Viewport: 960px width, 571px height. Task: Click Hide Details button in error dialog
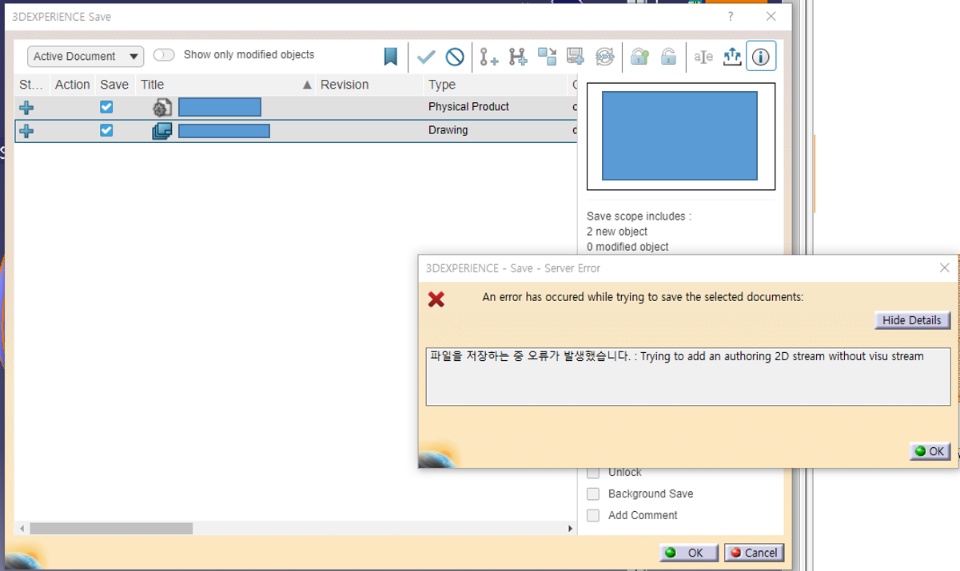[912, 320]
